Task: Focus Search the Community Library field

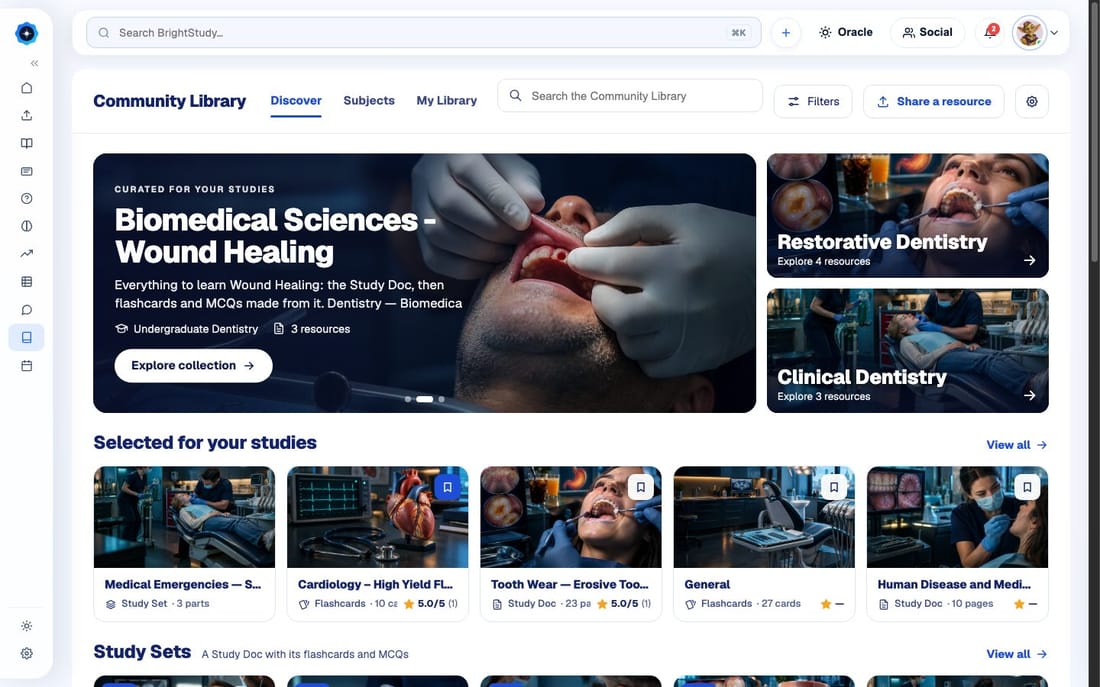Action: tap(630, 96)
